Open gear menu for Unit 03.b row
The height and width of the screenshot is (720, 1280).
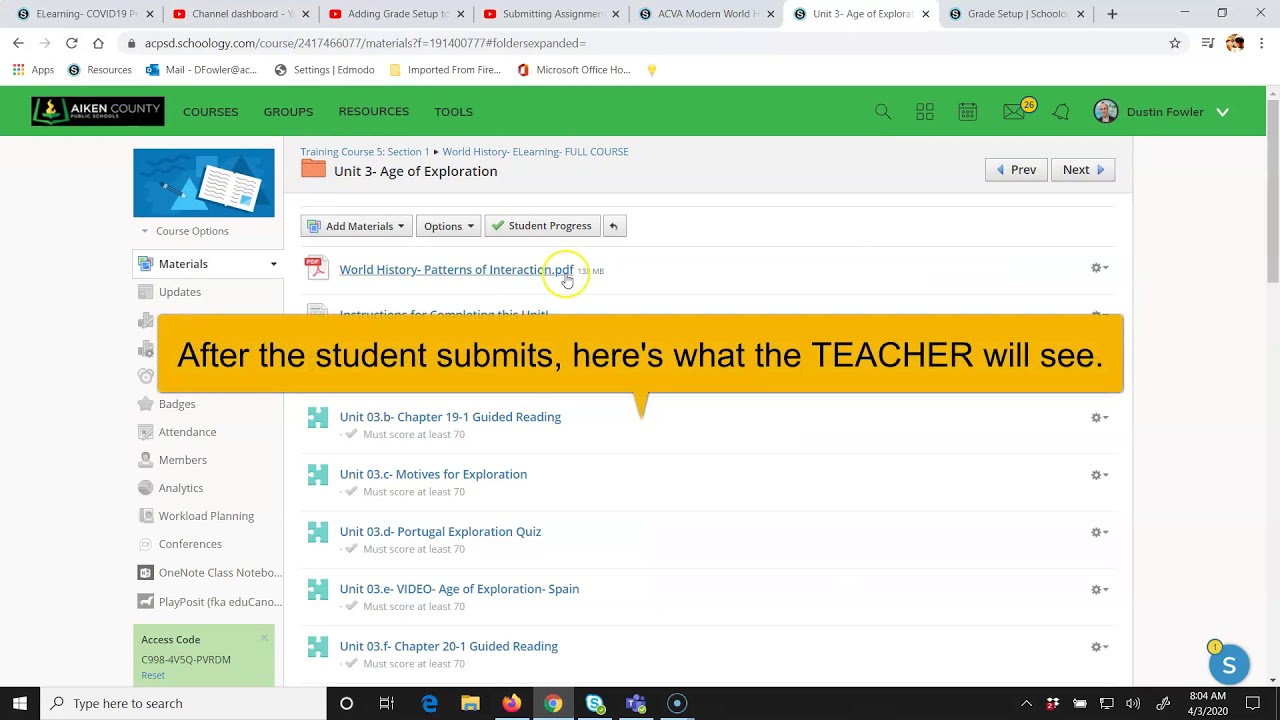[x=1099, y=418]
